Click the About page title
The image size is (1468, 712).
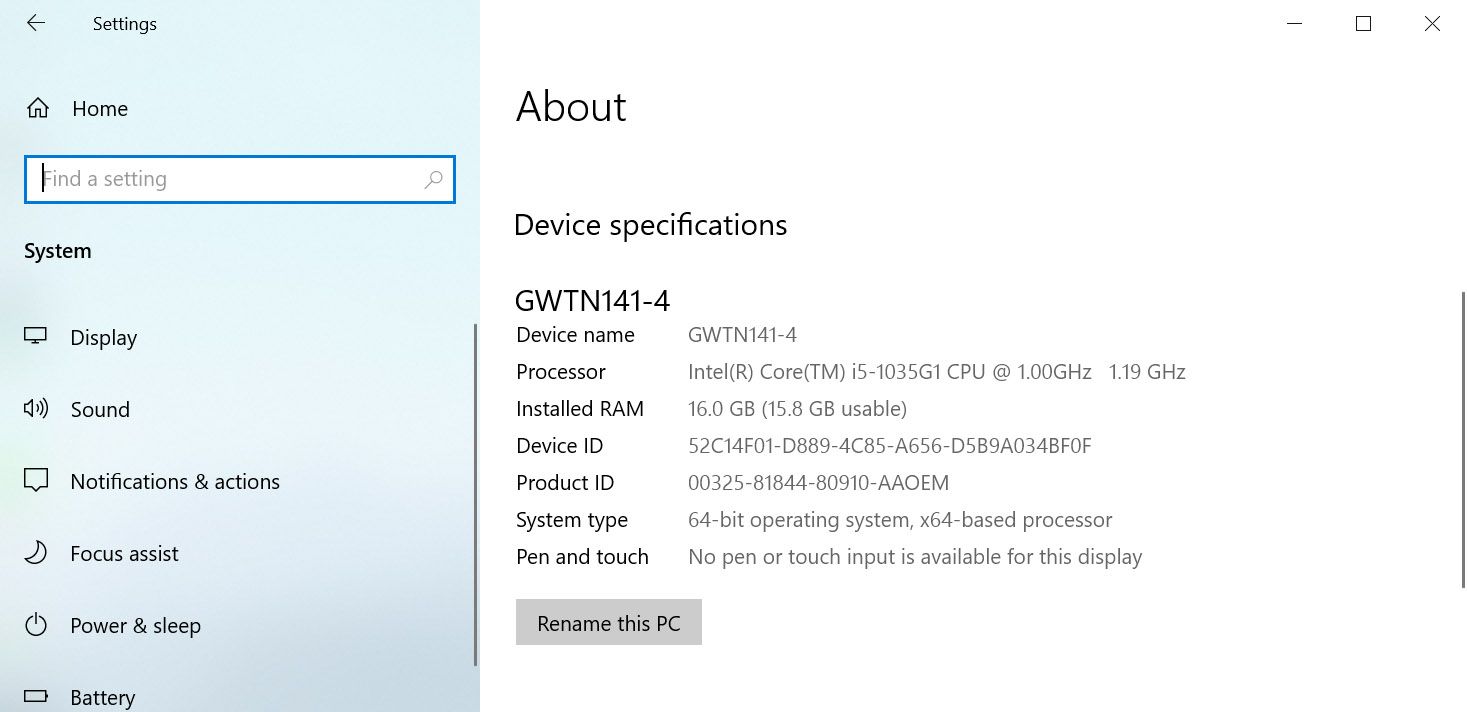pos(571,107)
